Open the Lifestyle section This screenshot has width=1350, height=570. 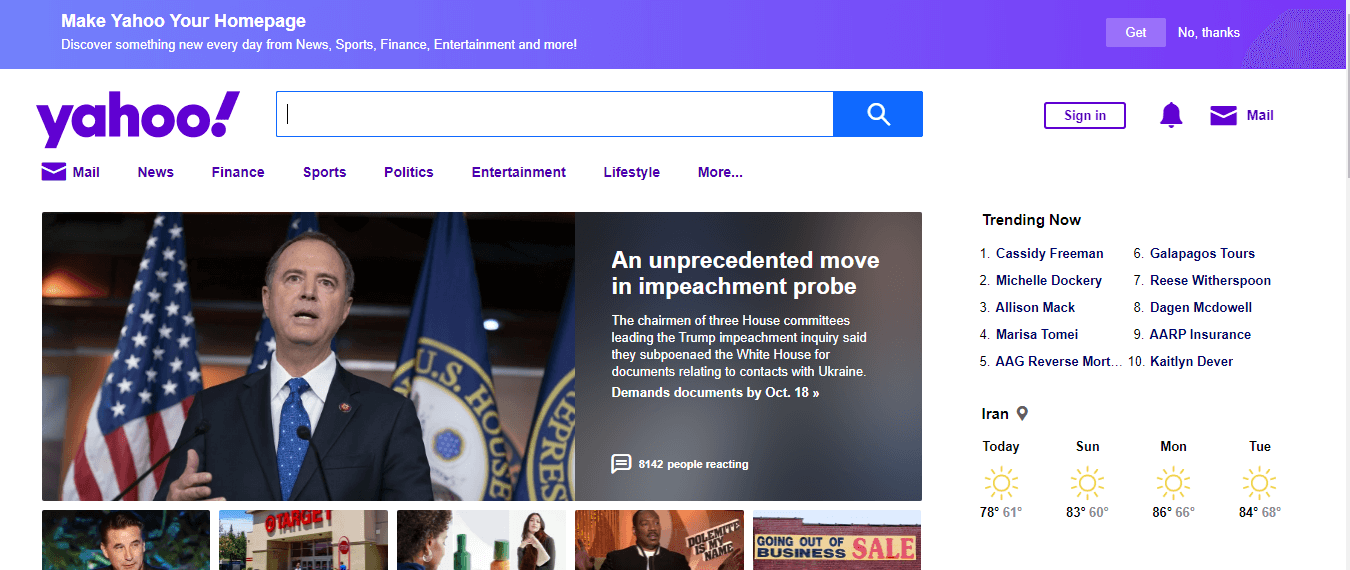pos(632,172)
